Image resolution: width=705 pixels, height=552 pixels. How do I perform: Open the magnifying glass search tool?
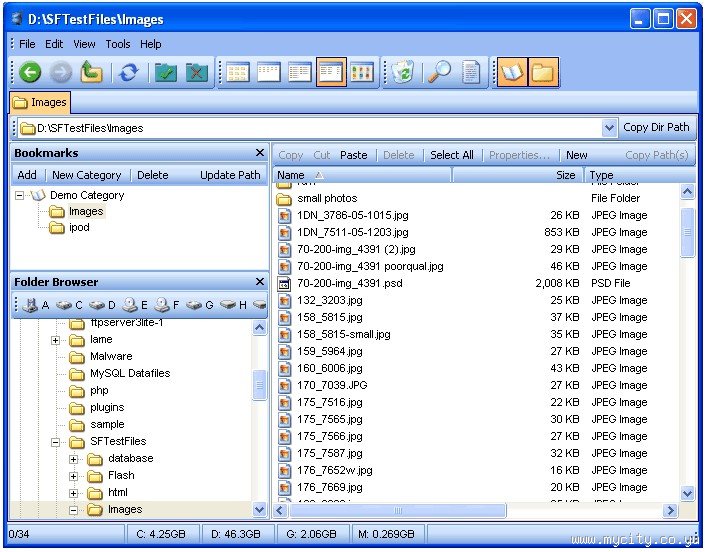439,72
